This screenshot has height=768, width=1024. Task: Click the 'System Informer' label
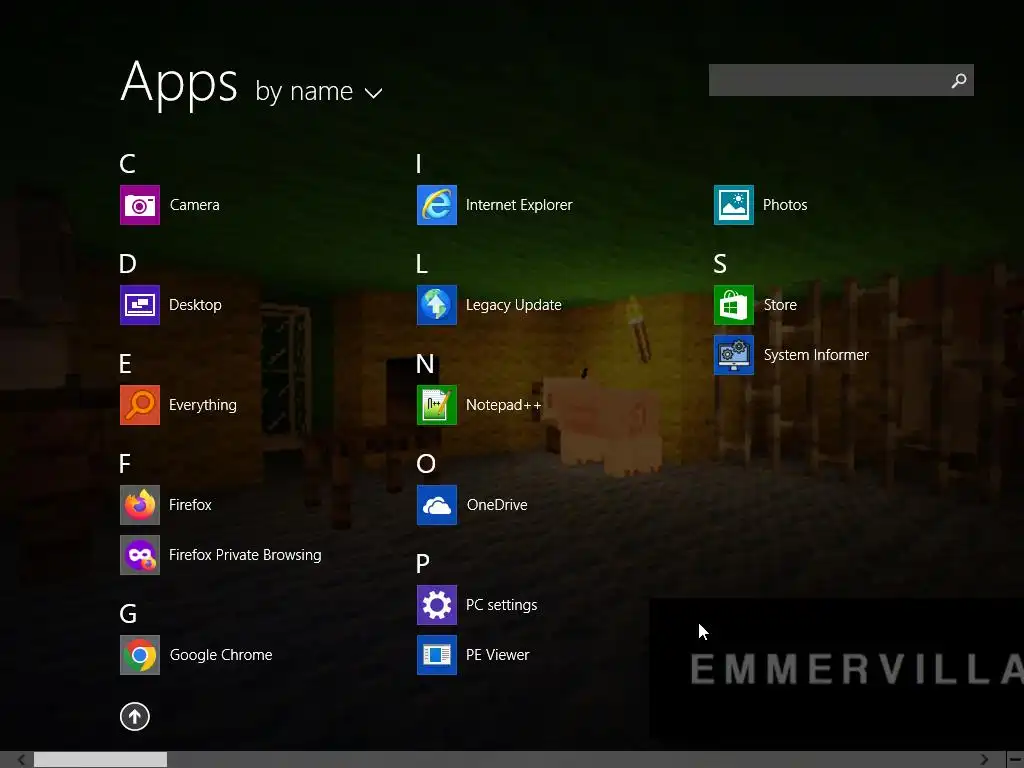816,355
